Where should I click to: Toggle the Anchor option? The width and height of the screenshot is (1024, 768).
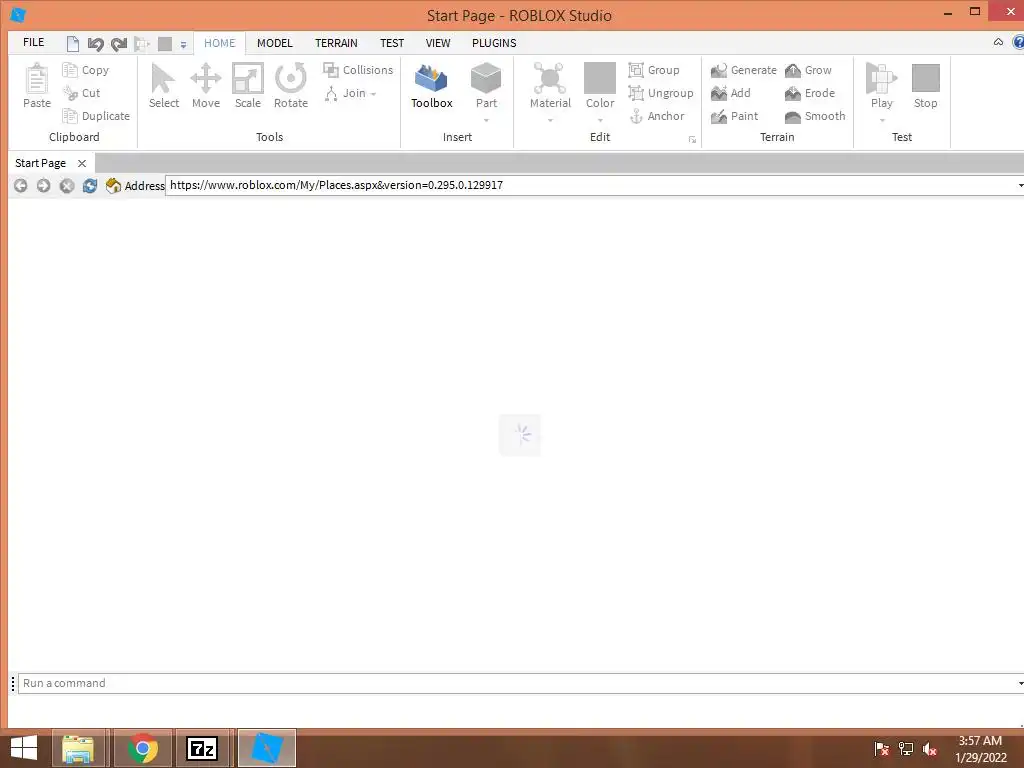(657, 116)
